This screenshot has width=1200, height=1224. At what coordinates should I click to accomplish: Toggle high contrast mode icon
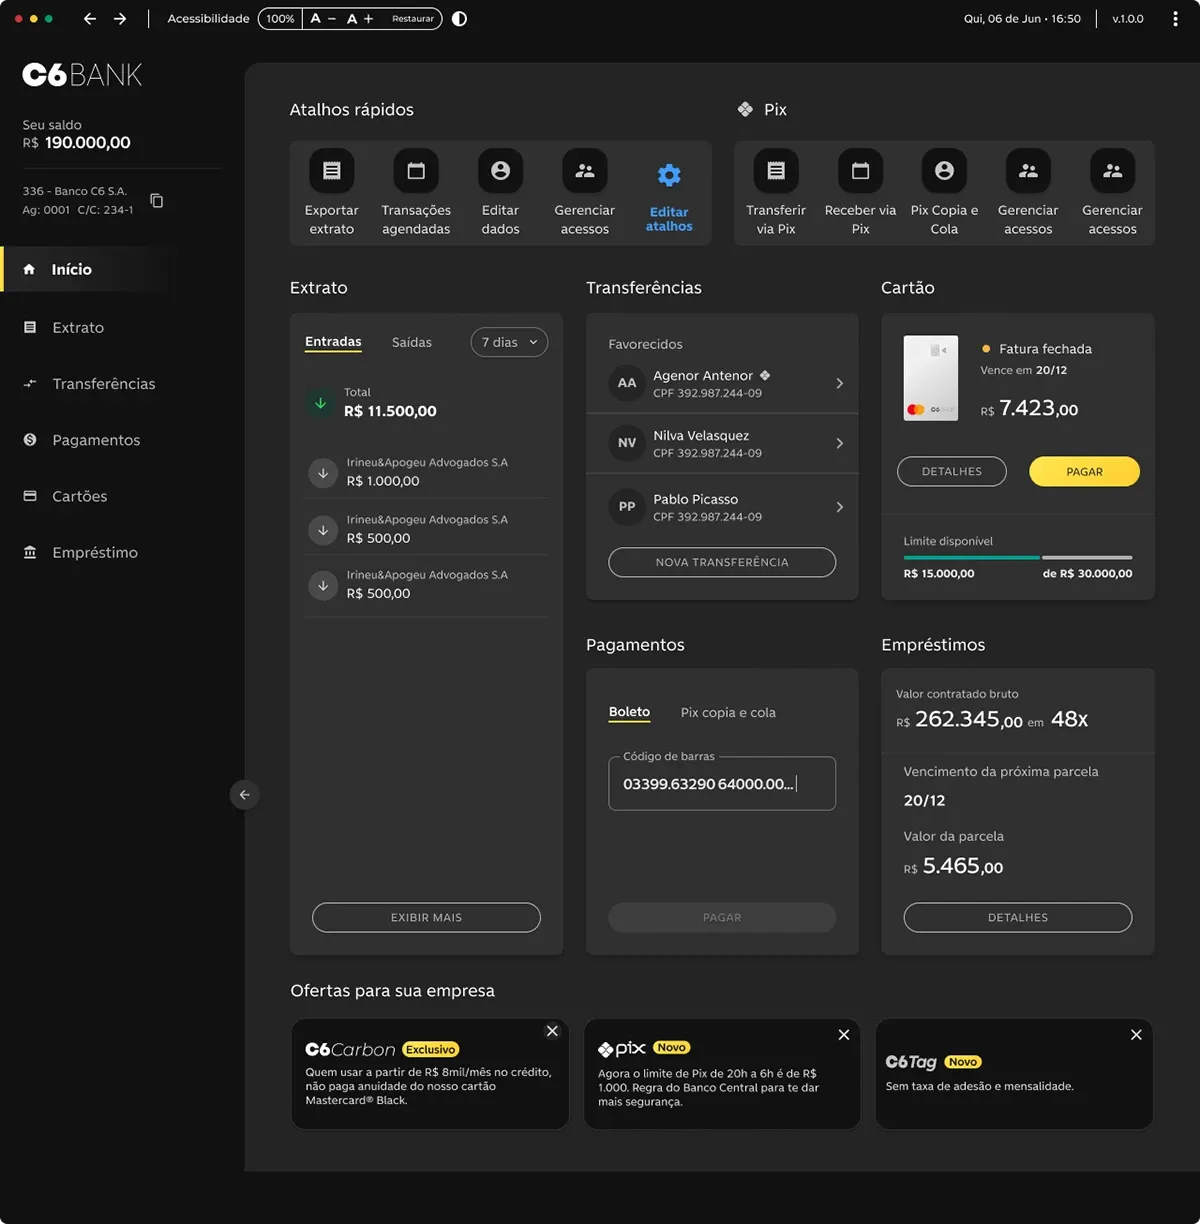(x=459, y=19)
